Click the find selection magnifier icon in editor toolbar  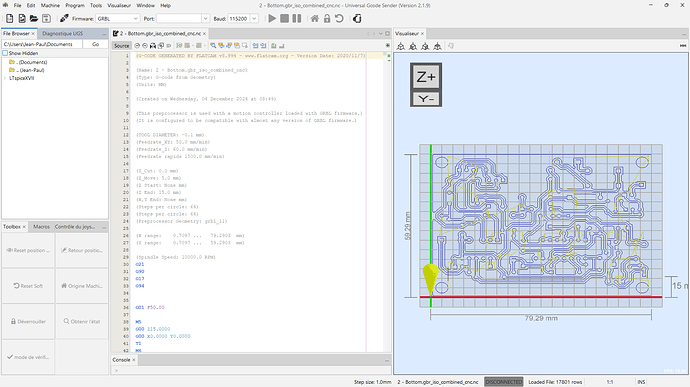pos(213,45)
